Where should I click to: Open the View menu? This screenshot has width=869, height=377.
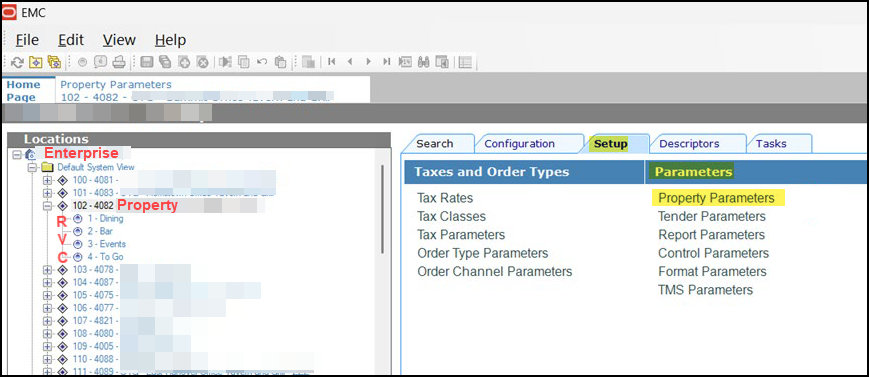point(119,40)
